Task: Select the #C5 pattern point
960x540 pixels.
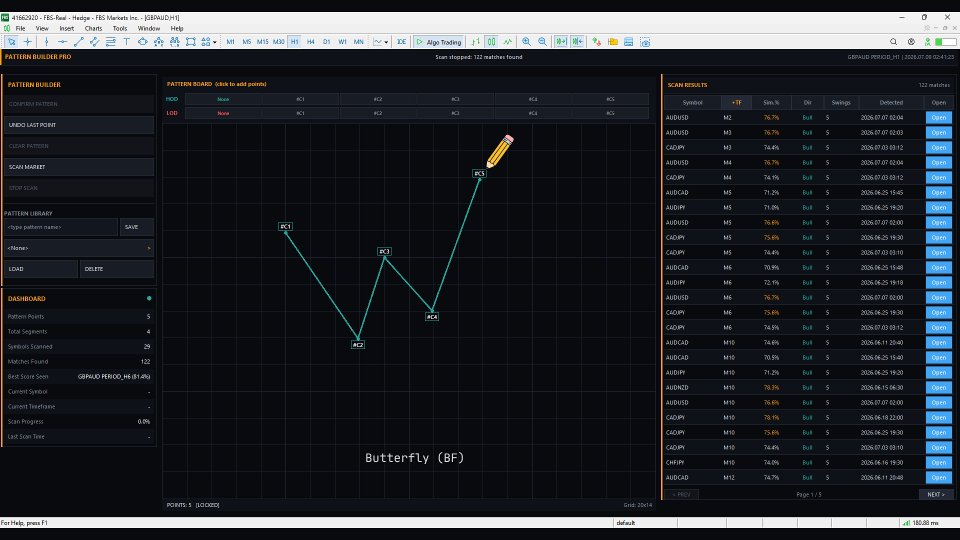Action: tap(479, 173)
